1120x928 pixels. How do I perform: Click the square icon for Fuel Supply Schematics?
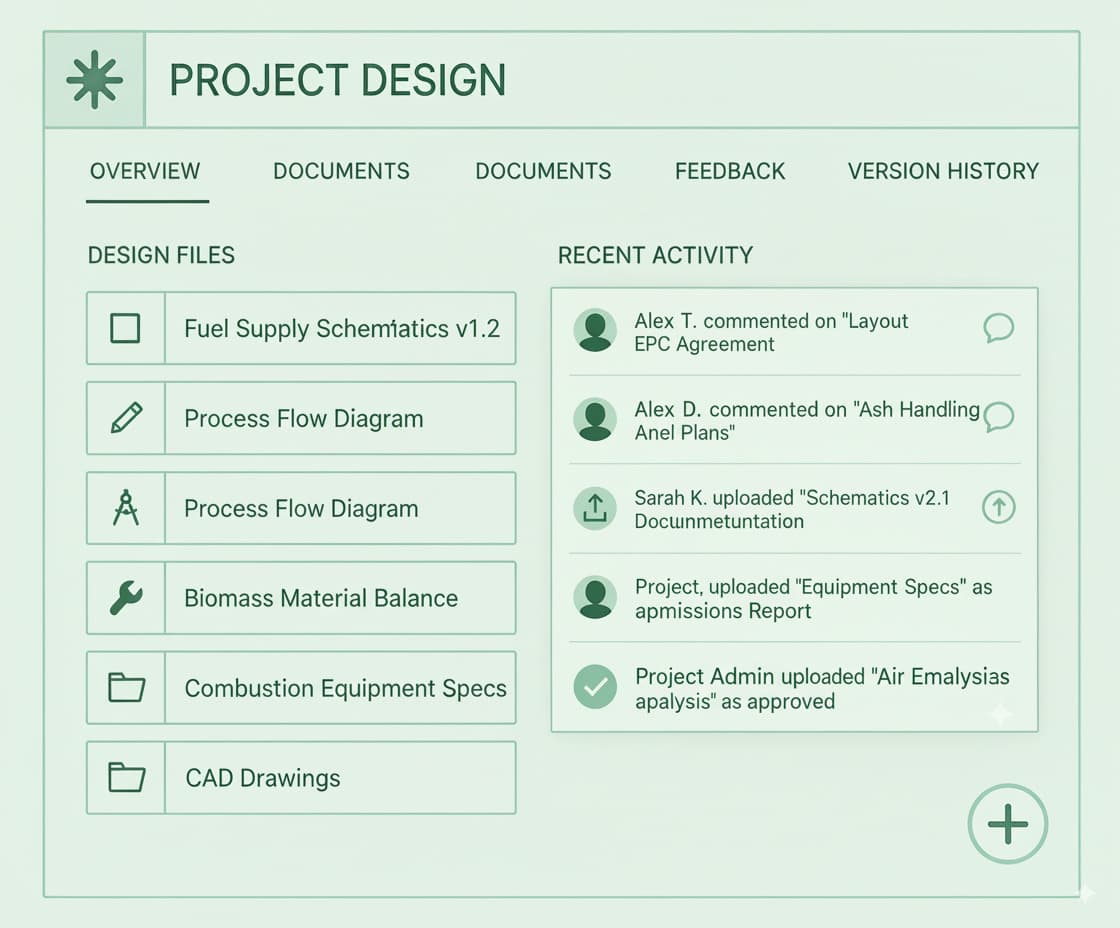[x=125, y=329]
